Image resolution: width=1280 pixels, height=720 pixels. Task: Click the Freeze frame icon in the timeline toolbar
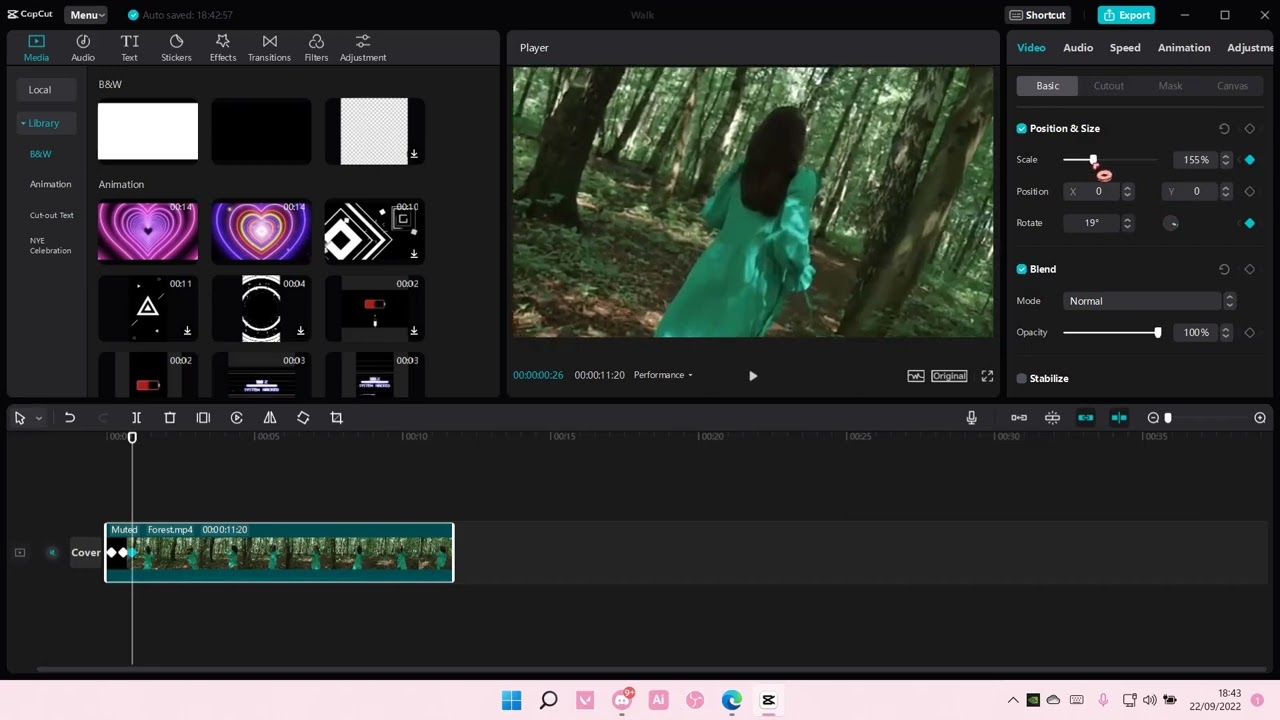203,418
